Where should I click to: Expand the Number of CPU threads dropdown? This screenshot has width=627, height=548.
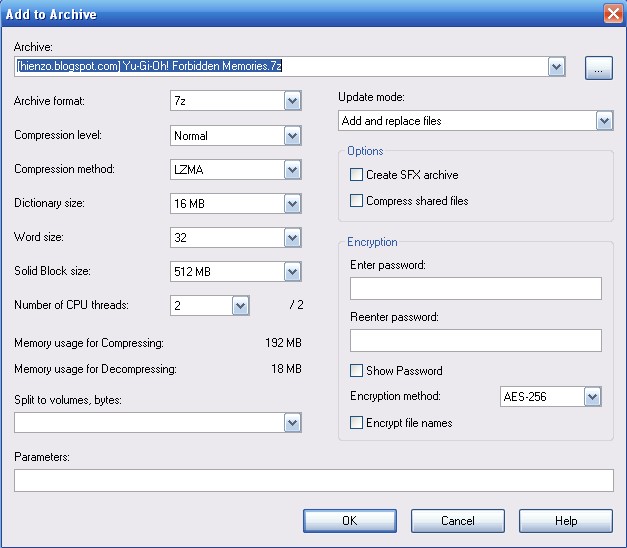240,306
